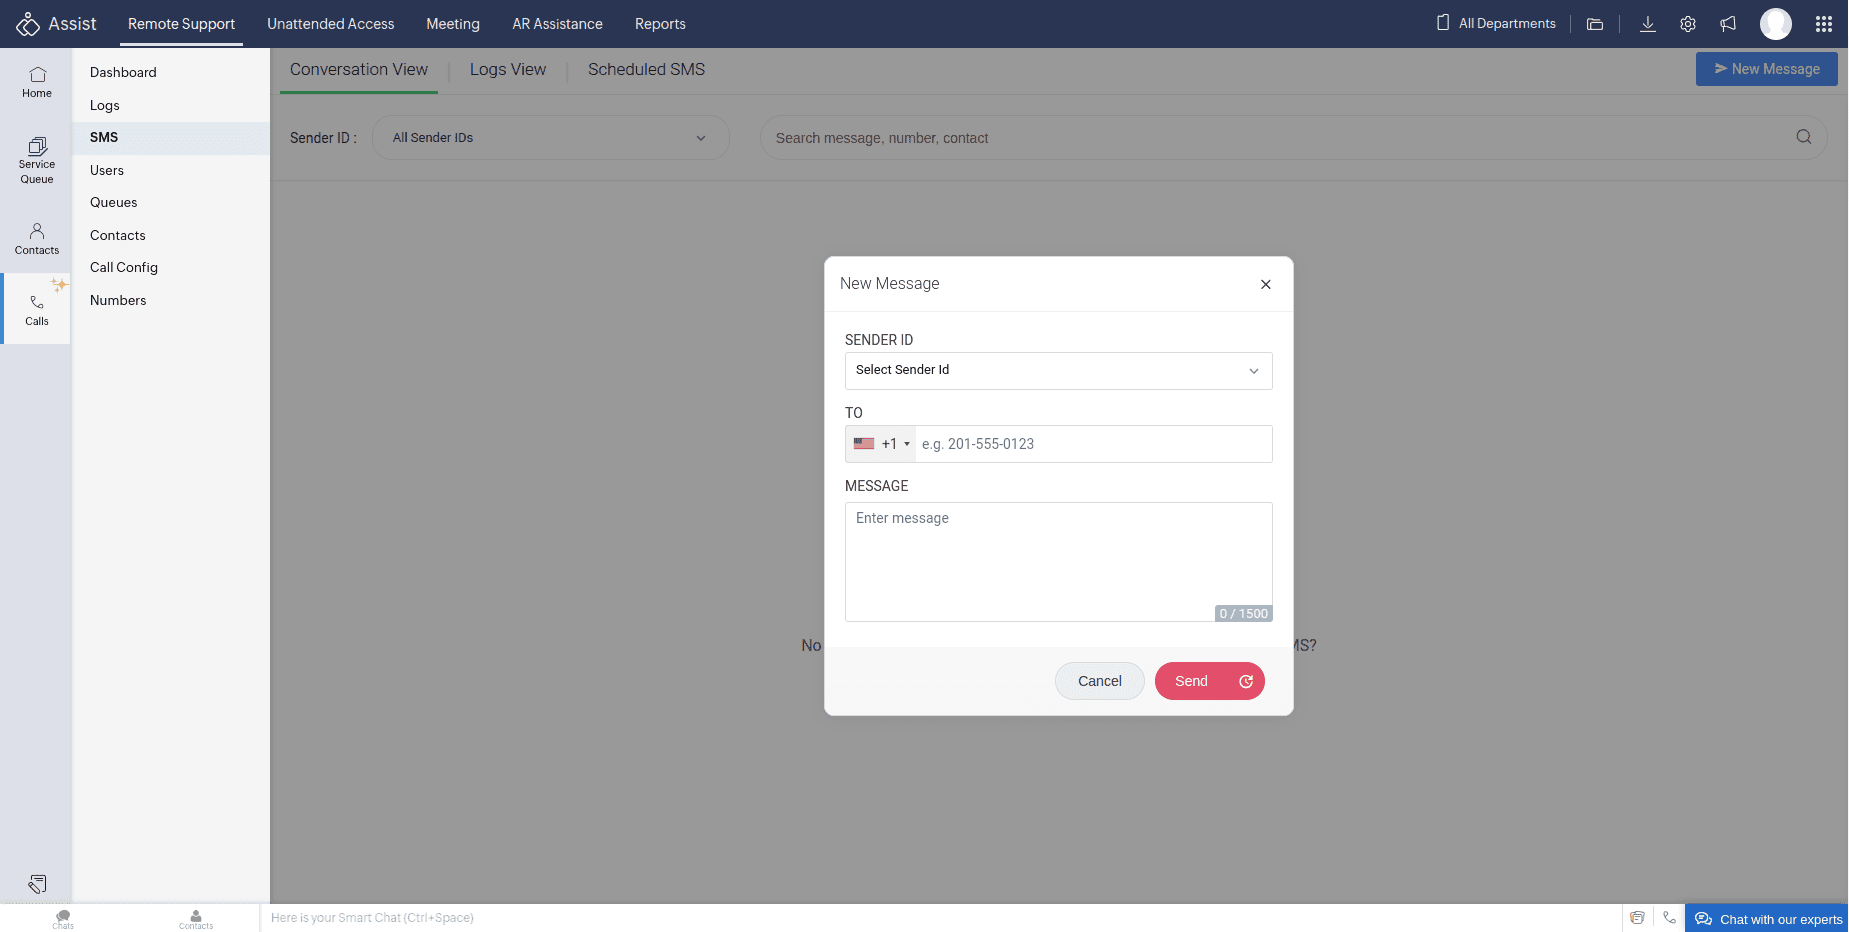Image resolution: width=1849 pixels, height=932 pixels.
Task: Switch to Scheduled SMS tab
Action: (x=646, y=69)
